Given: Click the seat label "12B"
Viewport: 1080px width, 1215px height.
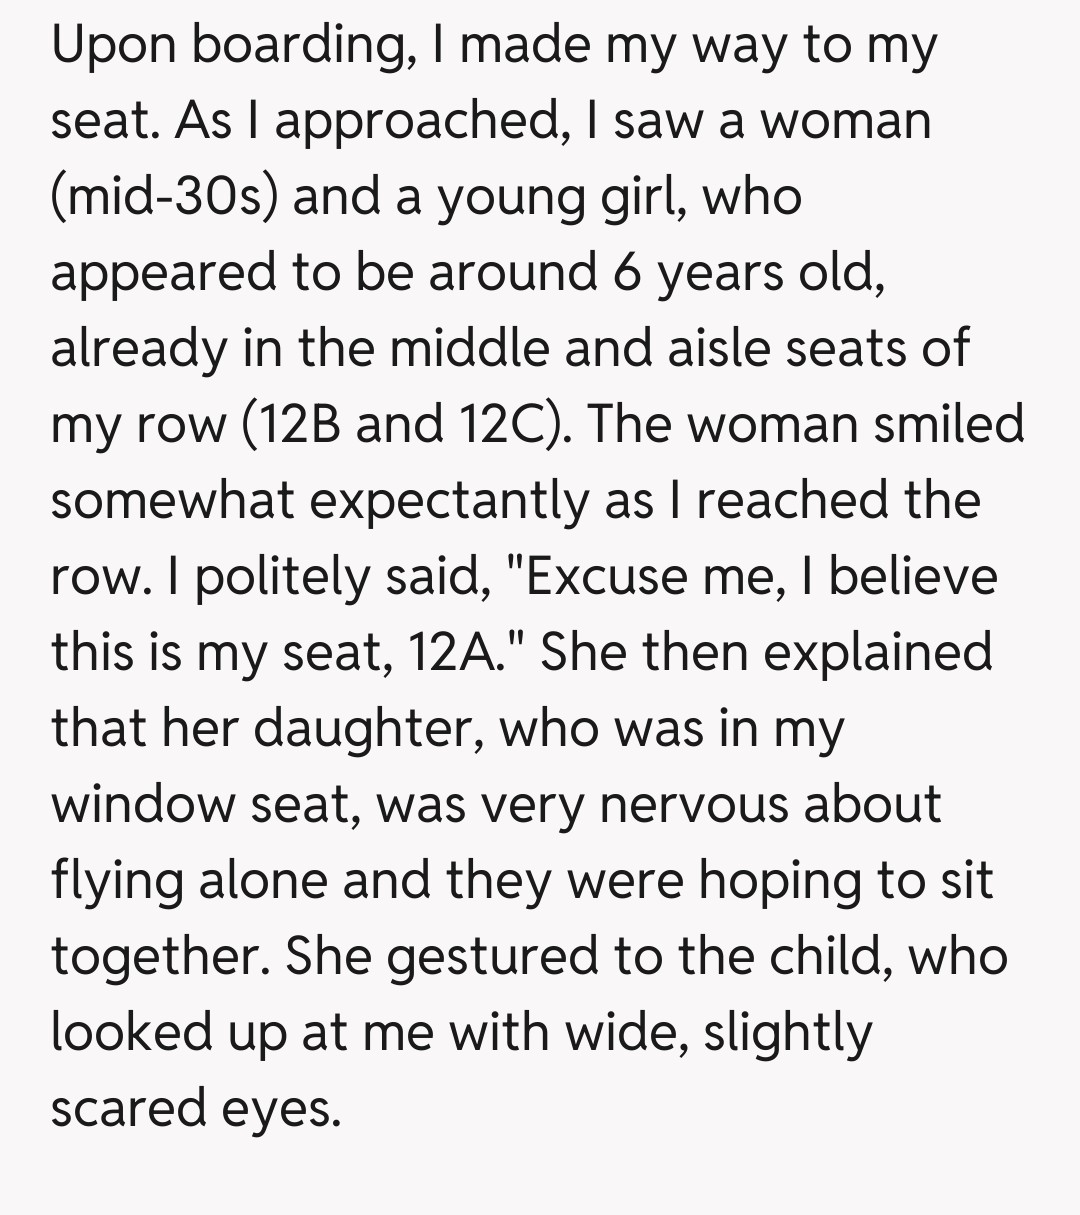Looking at the screenshot, I should (x=296, y=424).
